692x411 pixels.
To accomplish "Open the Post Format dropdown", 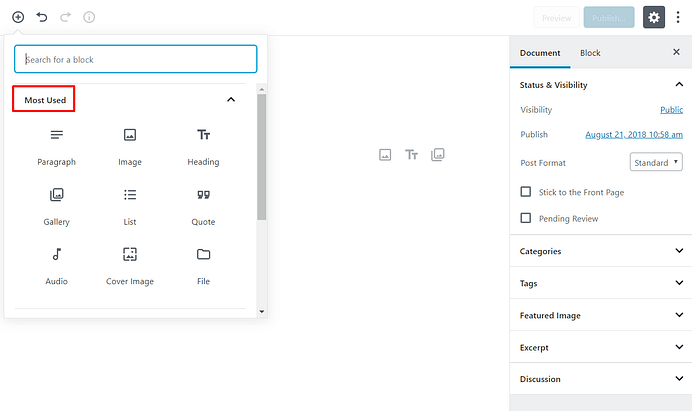I will pyautogui.click(x=656, y=162).
